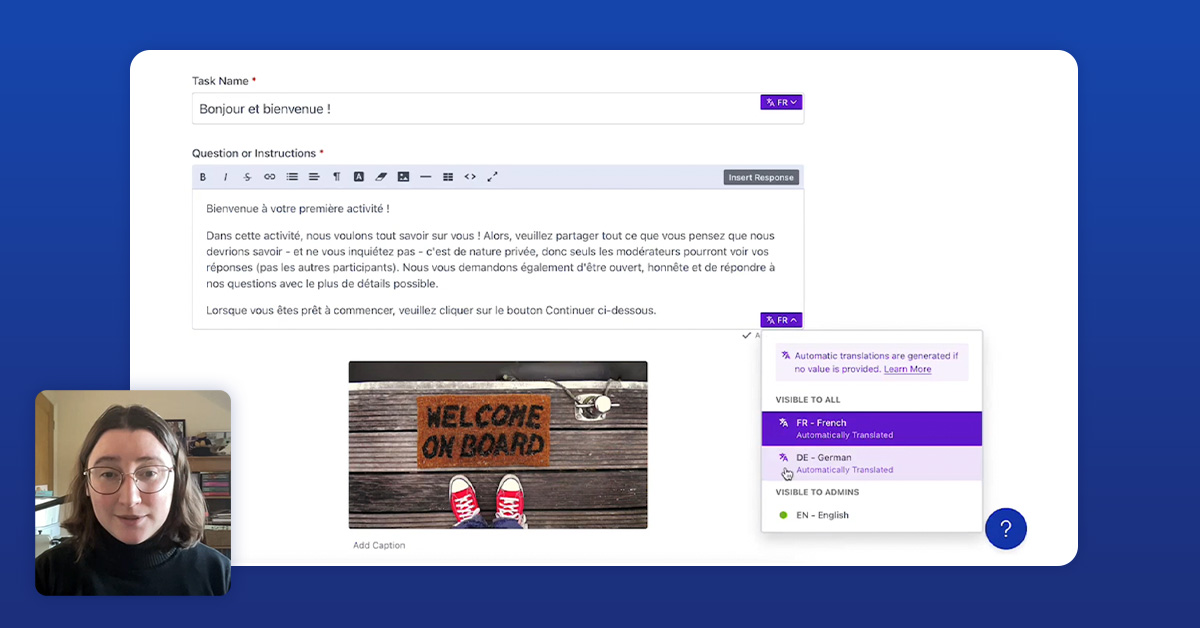The width and height of the screenshot is (1200, 628).
Task: Click the Insert Response button
Action: point(761,176)
